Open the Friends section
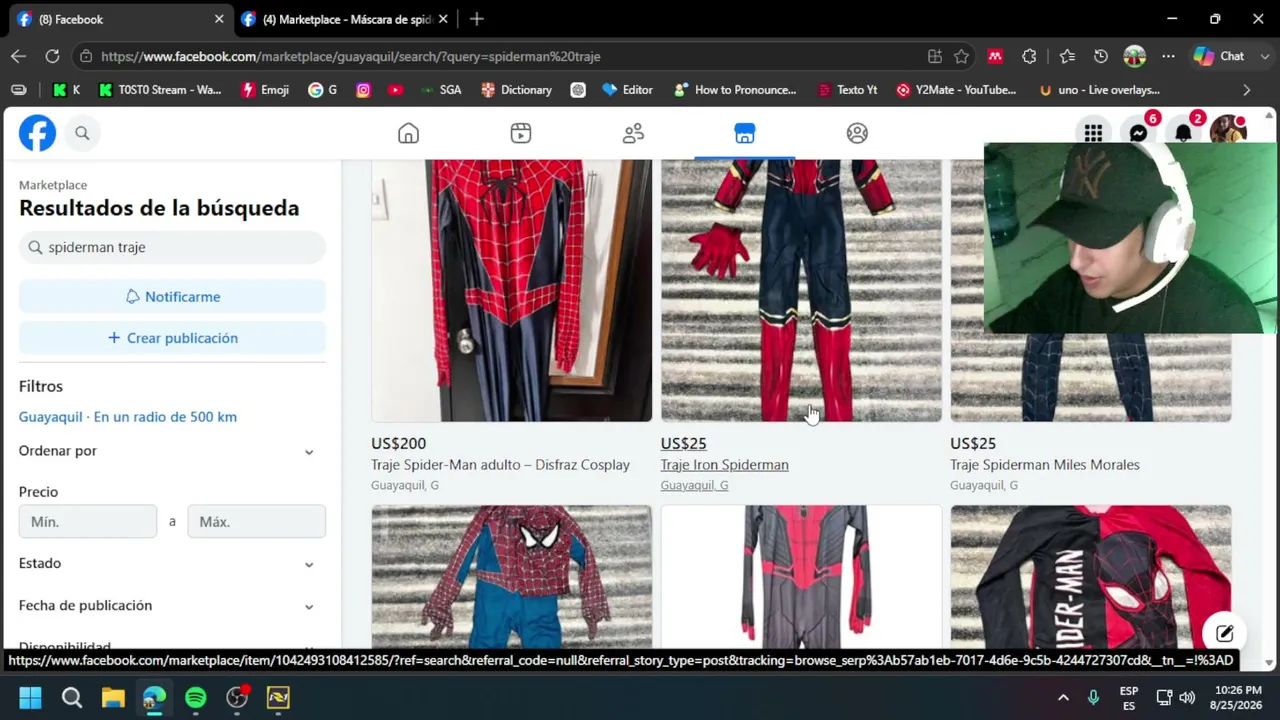The image size is (1280, 720). coord(633,133)
